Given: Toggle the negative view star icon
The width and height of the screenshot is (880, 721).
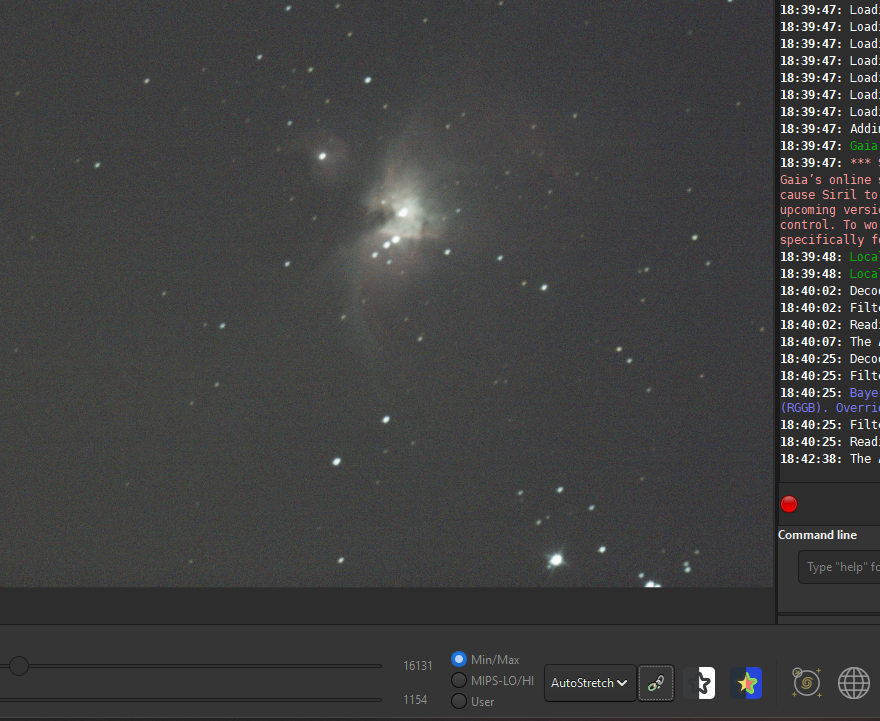Looking at the screenshot, I should click(x=699, y=683).
